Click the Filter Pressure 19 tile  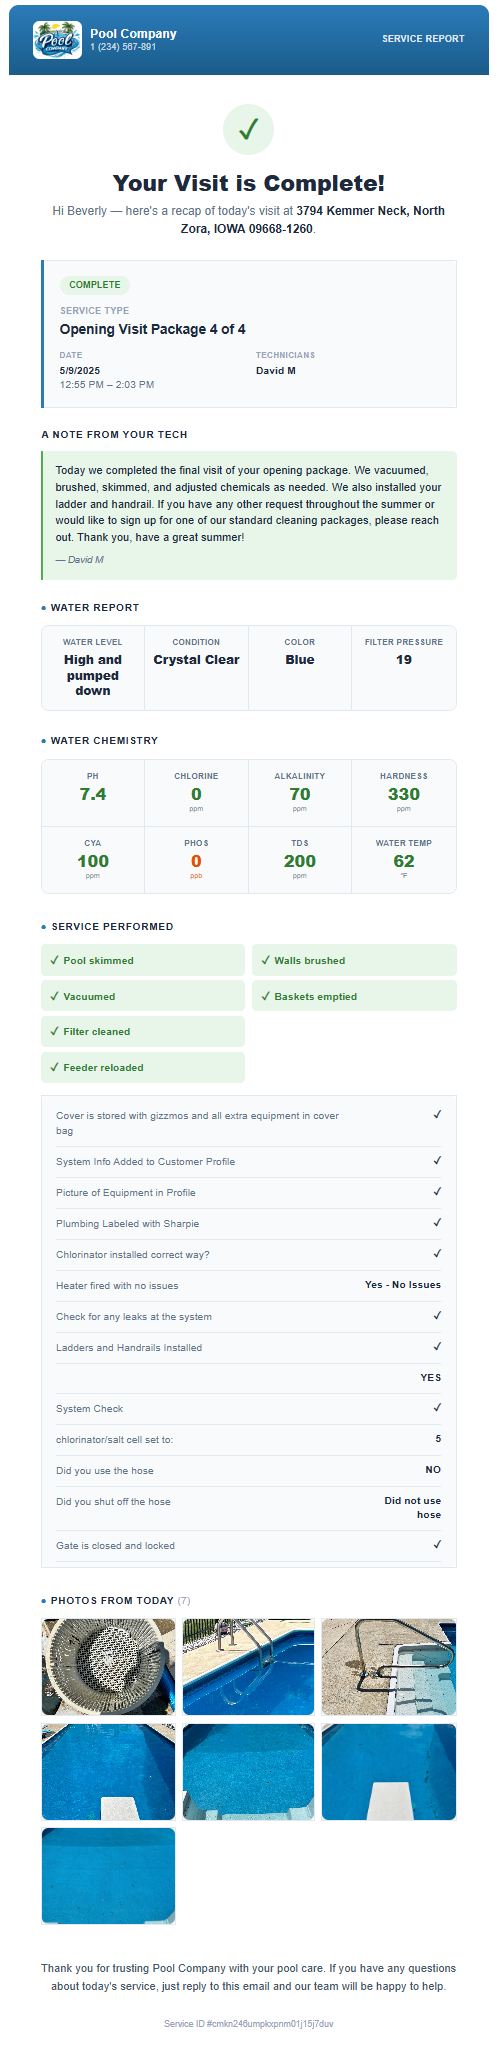click(x=404, y=668)
